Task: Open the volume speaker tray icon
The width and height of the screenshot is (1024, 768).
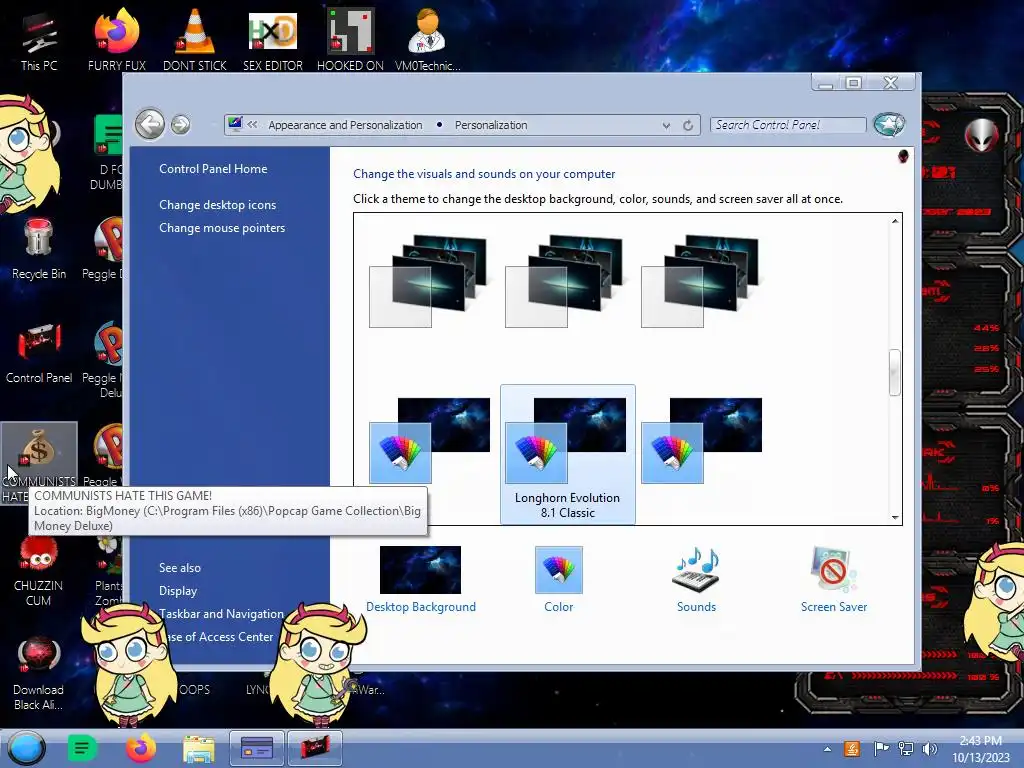Action: 930,749
